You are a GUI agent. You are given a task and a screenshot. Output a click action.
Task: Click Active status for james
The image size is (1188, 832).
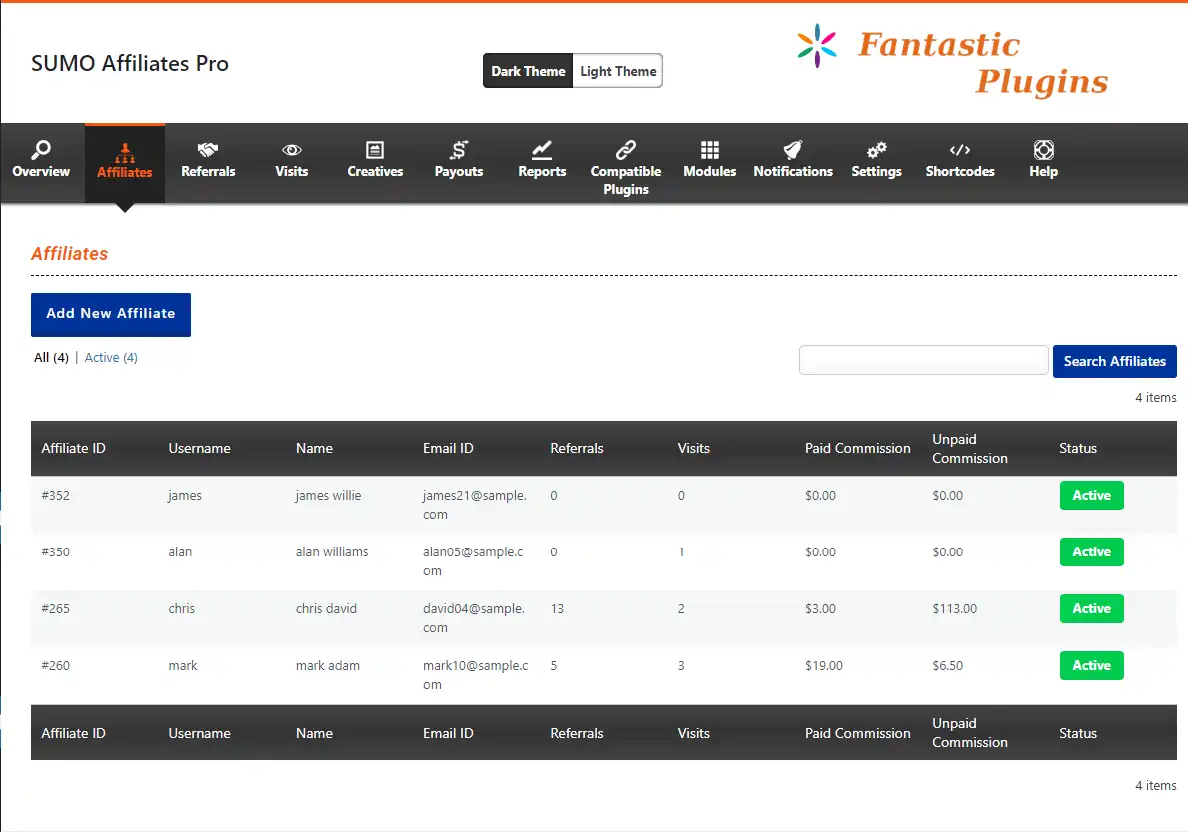click(1091, 496)
